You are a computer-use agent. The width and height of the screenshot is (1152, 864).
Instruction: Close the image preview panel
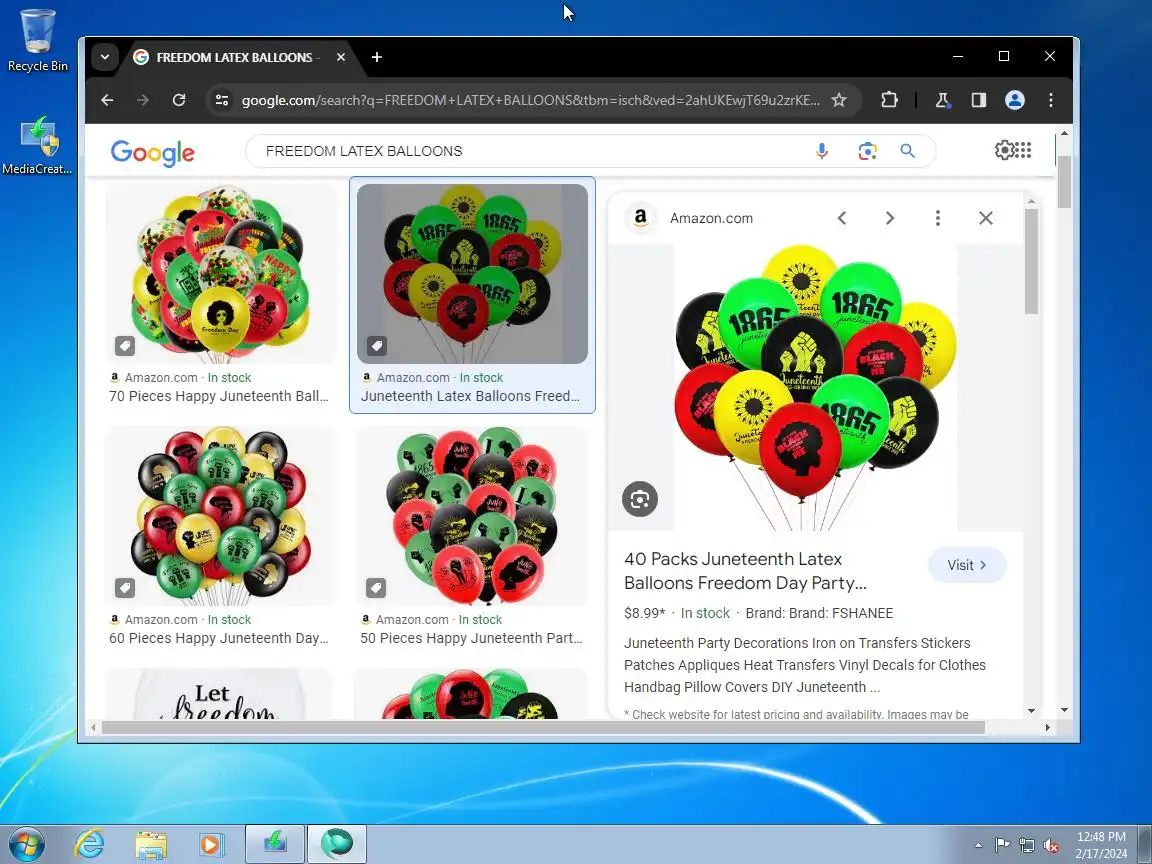click(x=986, y=218)
